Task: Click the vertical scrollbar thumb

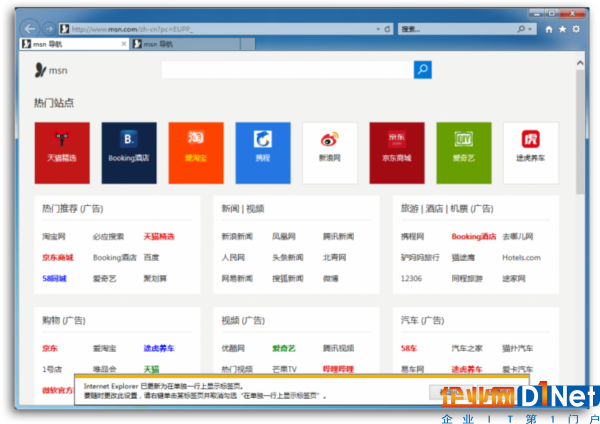Action: click(580, 132)
